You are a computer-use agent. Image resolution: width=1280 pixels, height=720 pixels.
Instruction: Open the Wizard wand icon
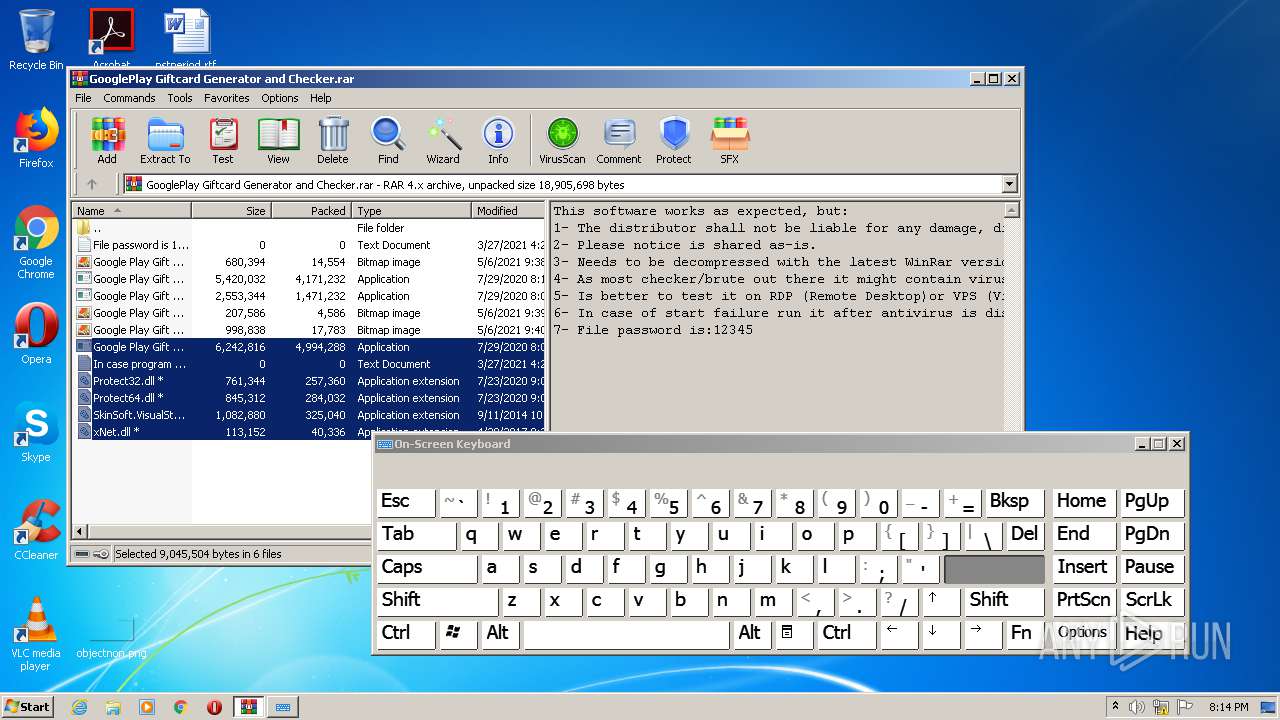[x=443, y=140]
